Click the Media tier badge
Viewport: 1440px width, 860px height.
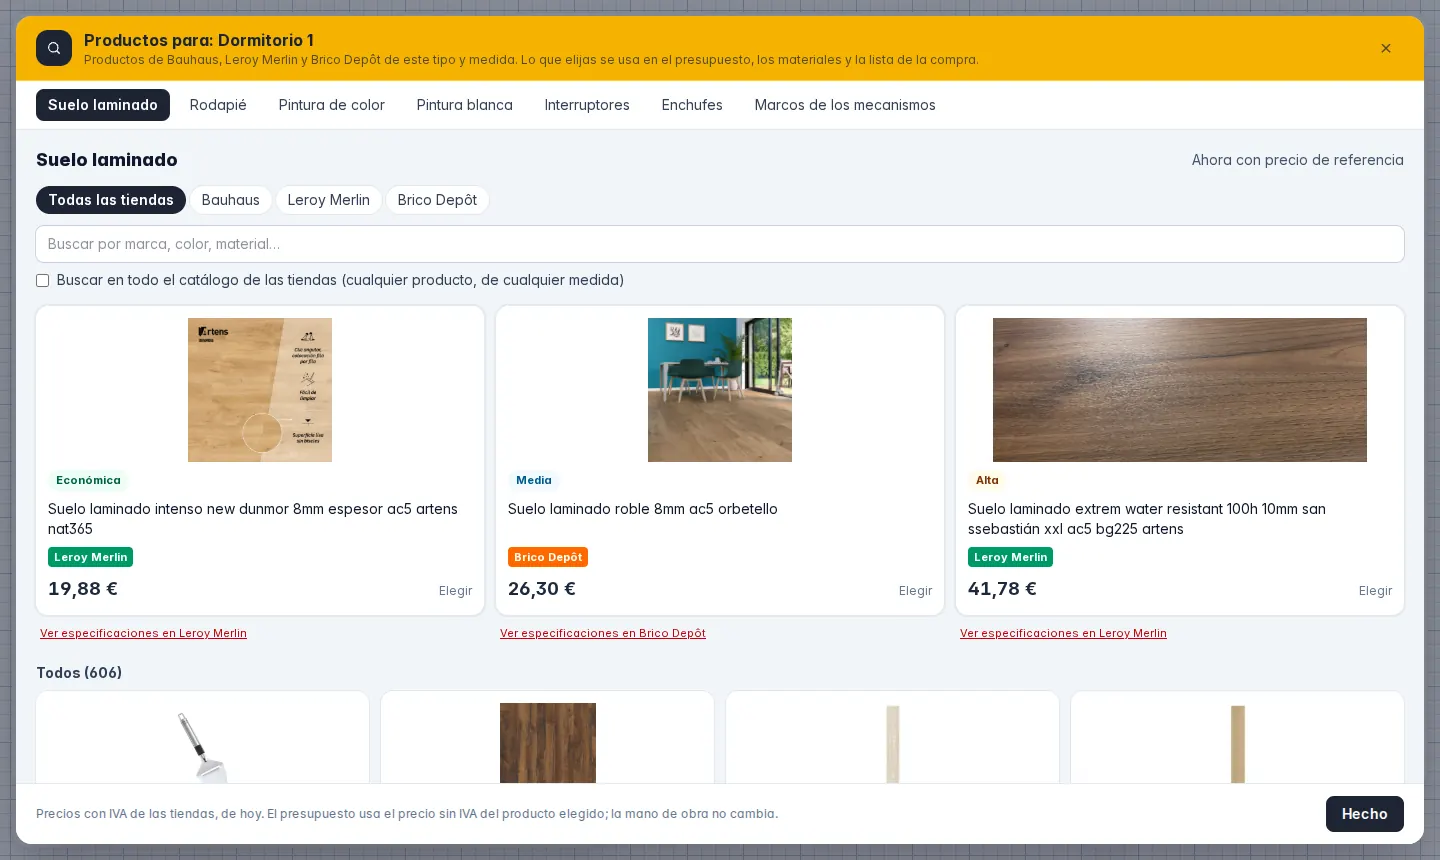pos(534,480)
